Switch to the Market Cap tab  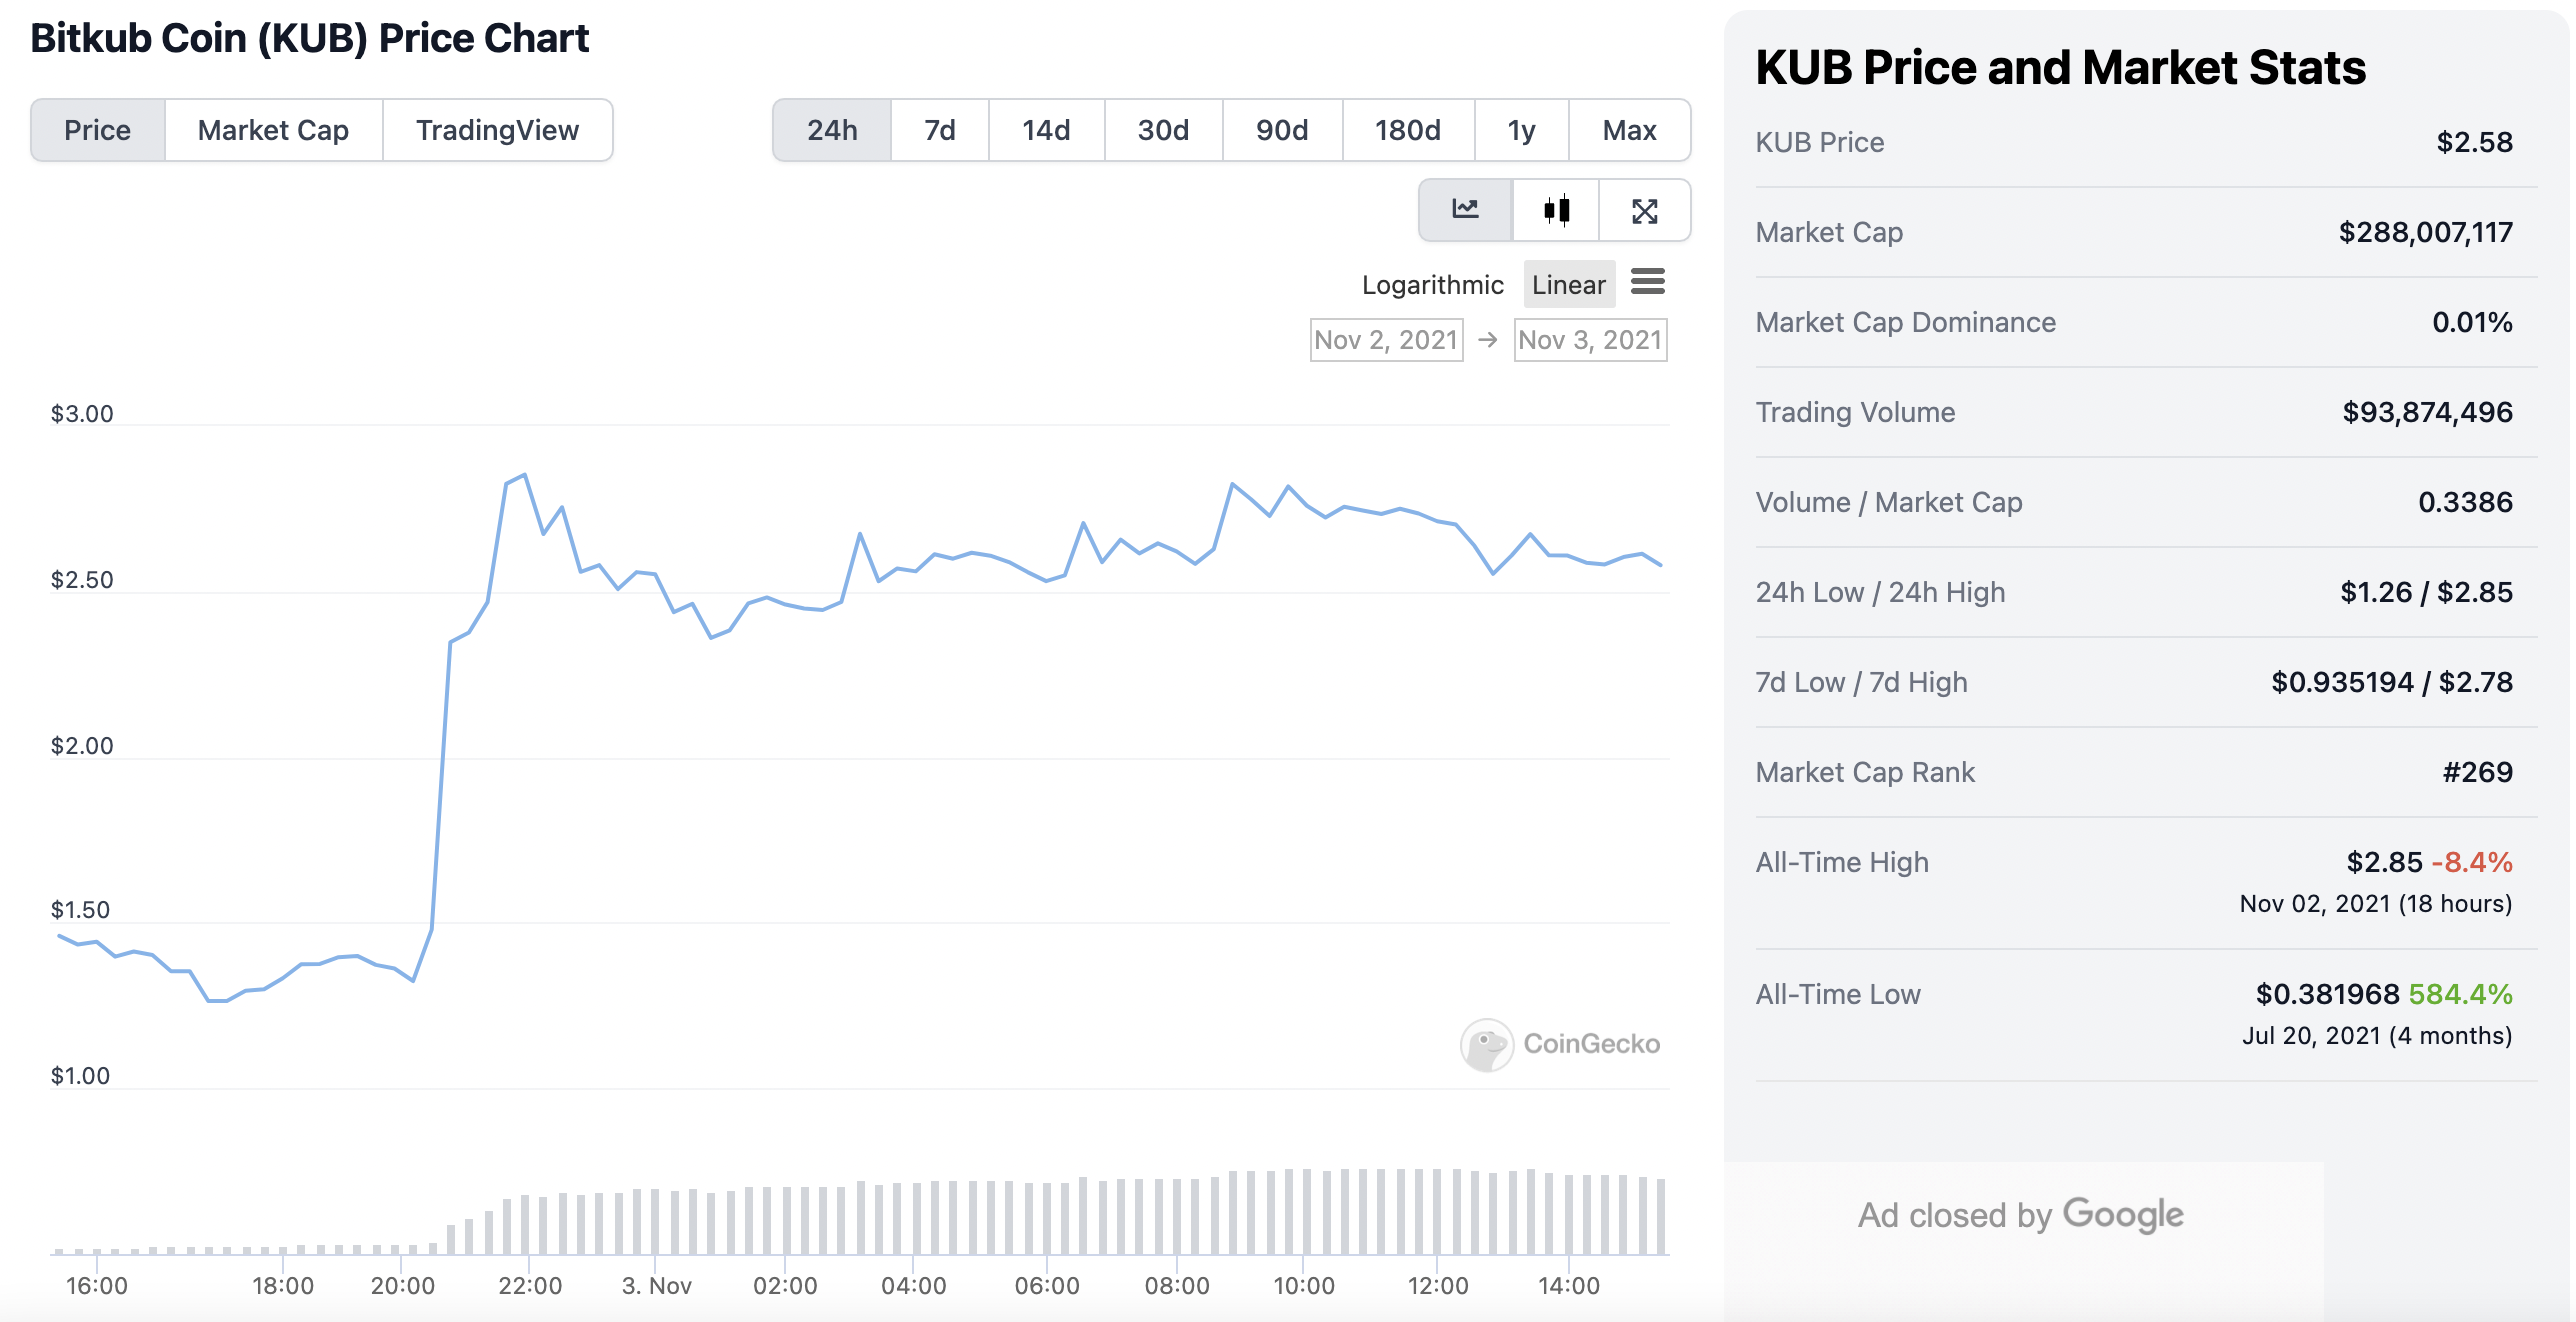(273, 130)
